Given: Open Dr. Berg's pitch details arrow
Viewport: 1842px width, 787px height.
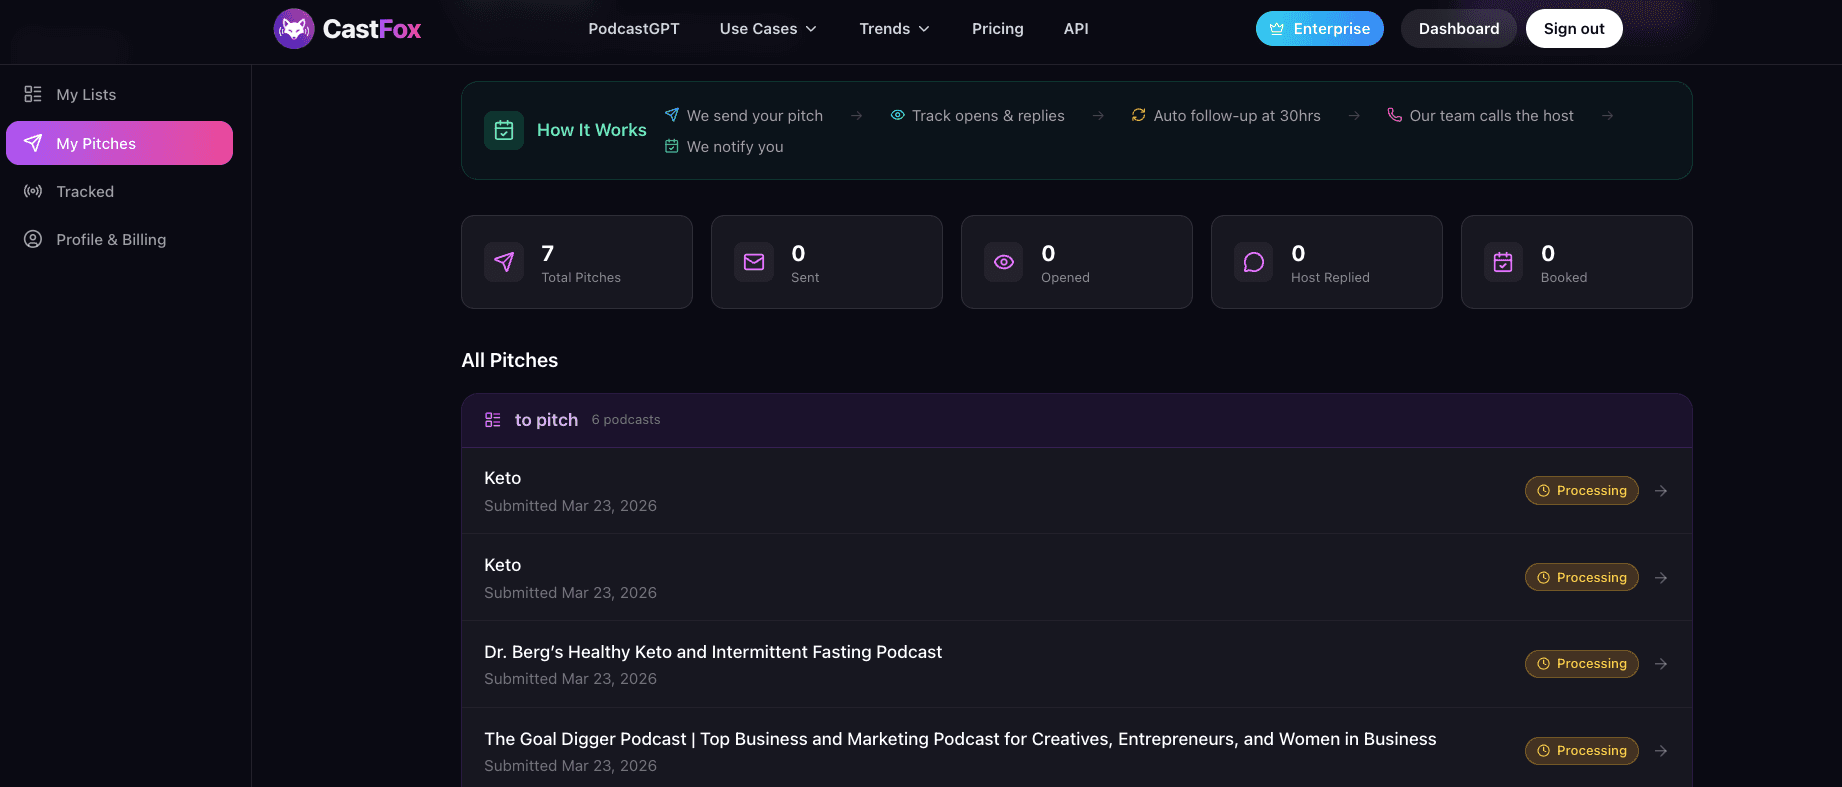Looking at the screenshot, I should pos(1661,664).
